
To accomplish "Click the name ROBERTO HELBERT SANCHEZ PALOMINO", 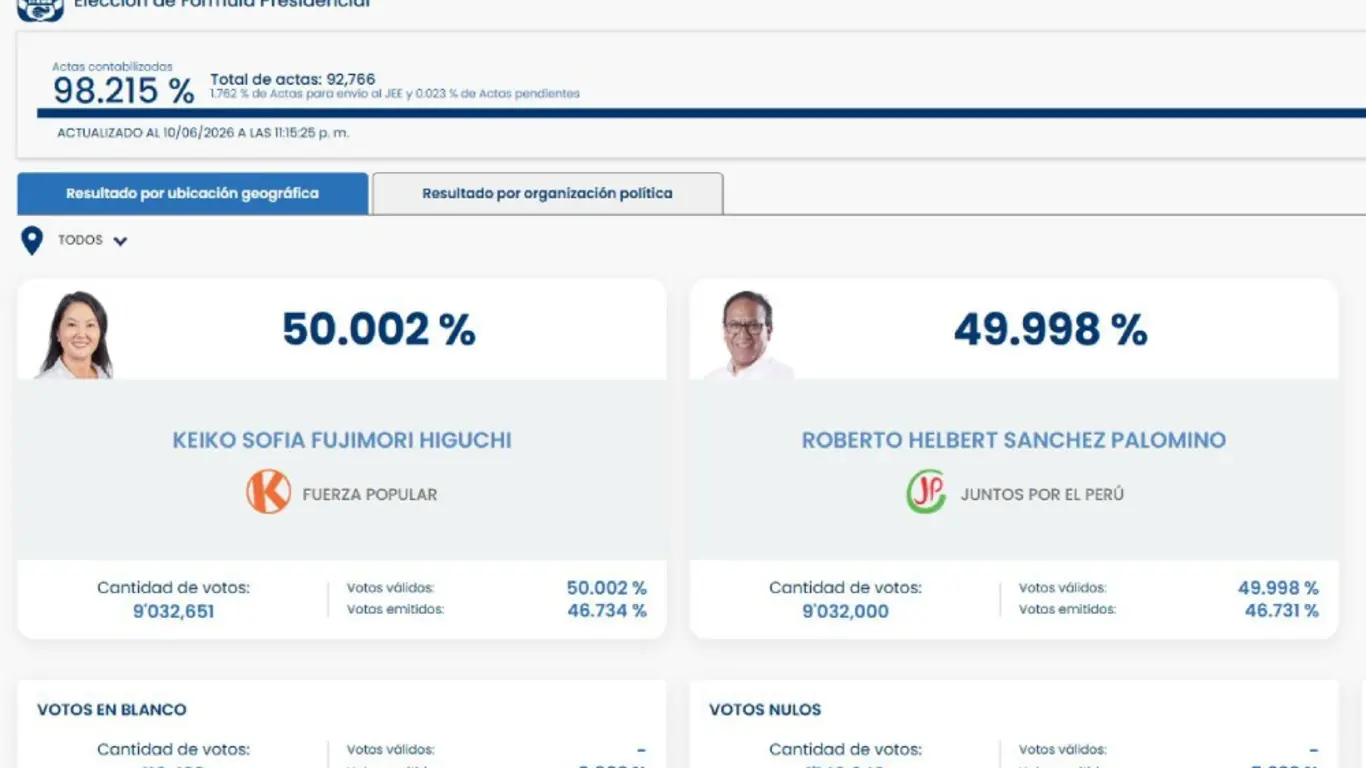I will 1014,440.
